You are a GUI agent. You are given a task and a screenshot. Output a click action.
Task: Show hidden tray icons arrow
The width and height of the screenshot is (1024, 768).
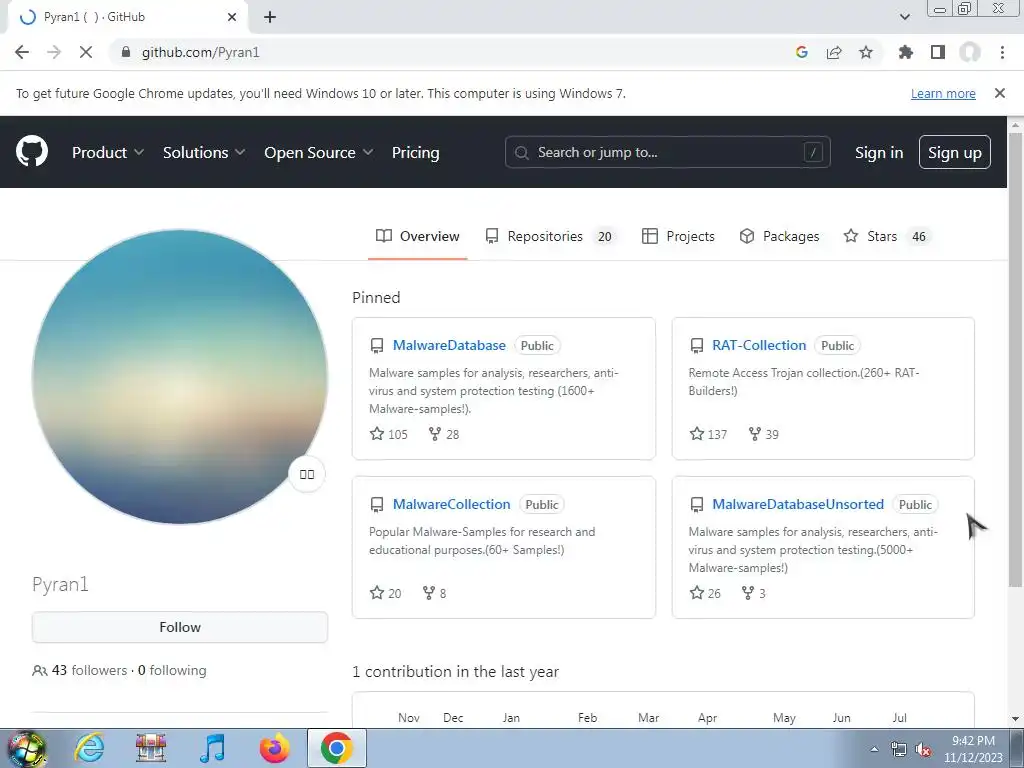click(x=874, y=750)
